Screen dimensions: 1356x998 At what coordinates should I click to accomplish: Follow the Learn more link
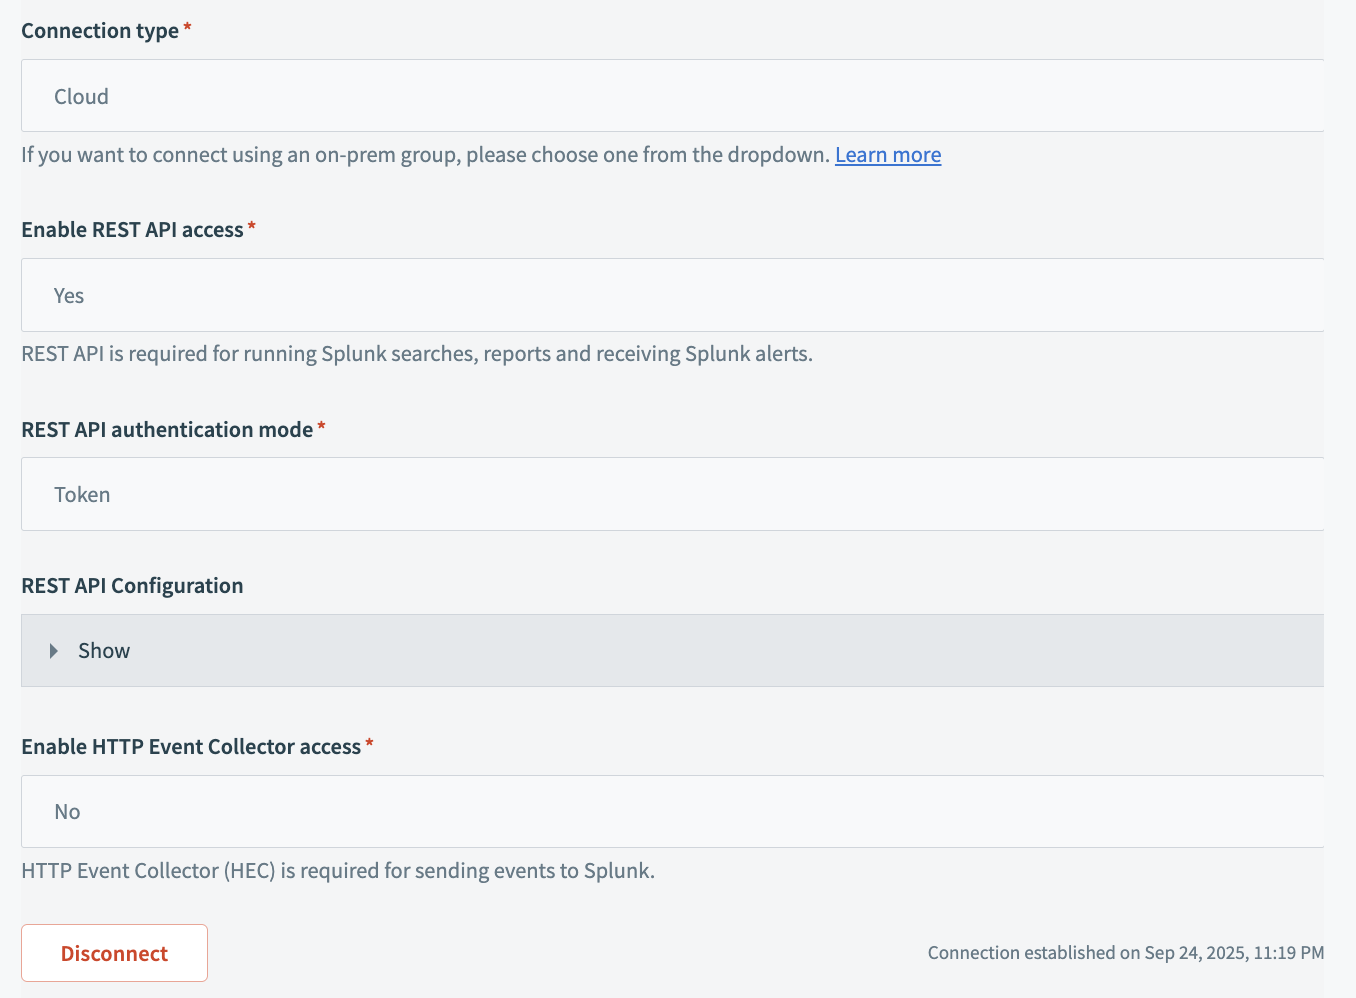(887, 155)
